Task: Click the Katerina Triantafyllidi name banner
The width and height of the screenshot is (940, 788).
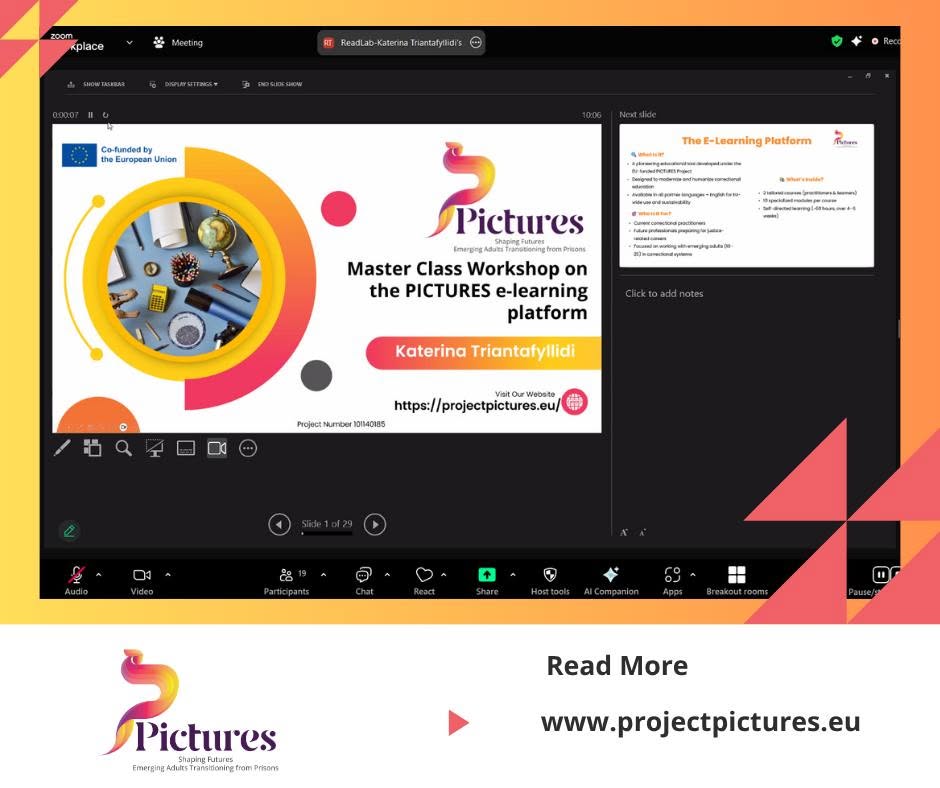Action: pos(484,352)
